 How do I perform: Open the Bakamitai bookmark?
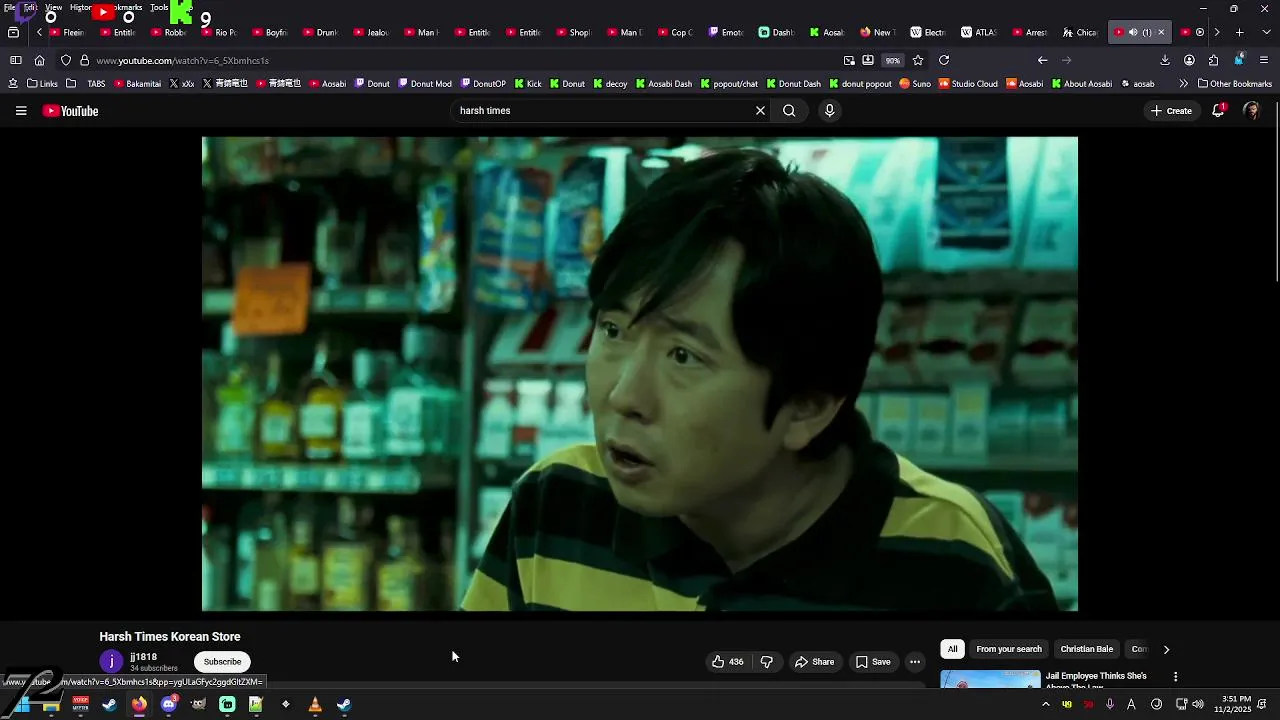pyautogui.click(x=137, y=84)
